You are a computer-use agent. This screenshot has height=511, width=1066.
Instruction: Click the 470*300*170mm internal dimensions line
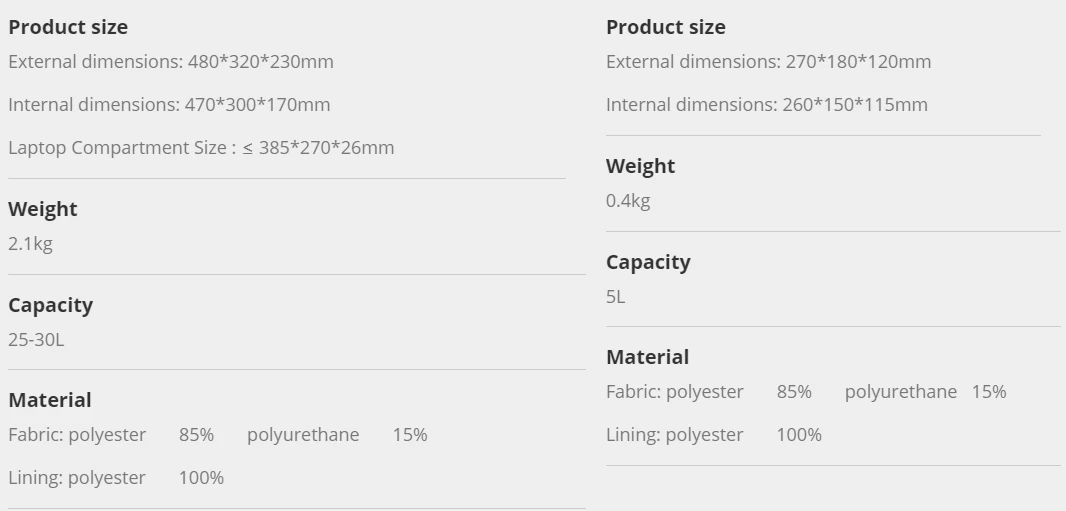pos(169,105)
